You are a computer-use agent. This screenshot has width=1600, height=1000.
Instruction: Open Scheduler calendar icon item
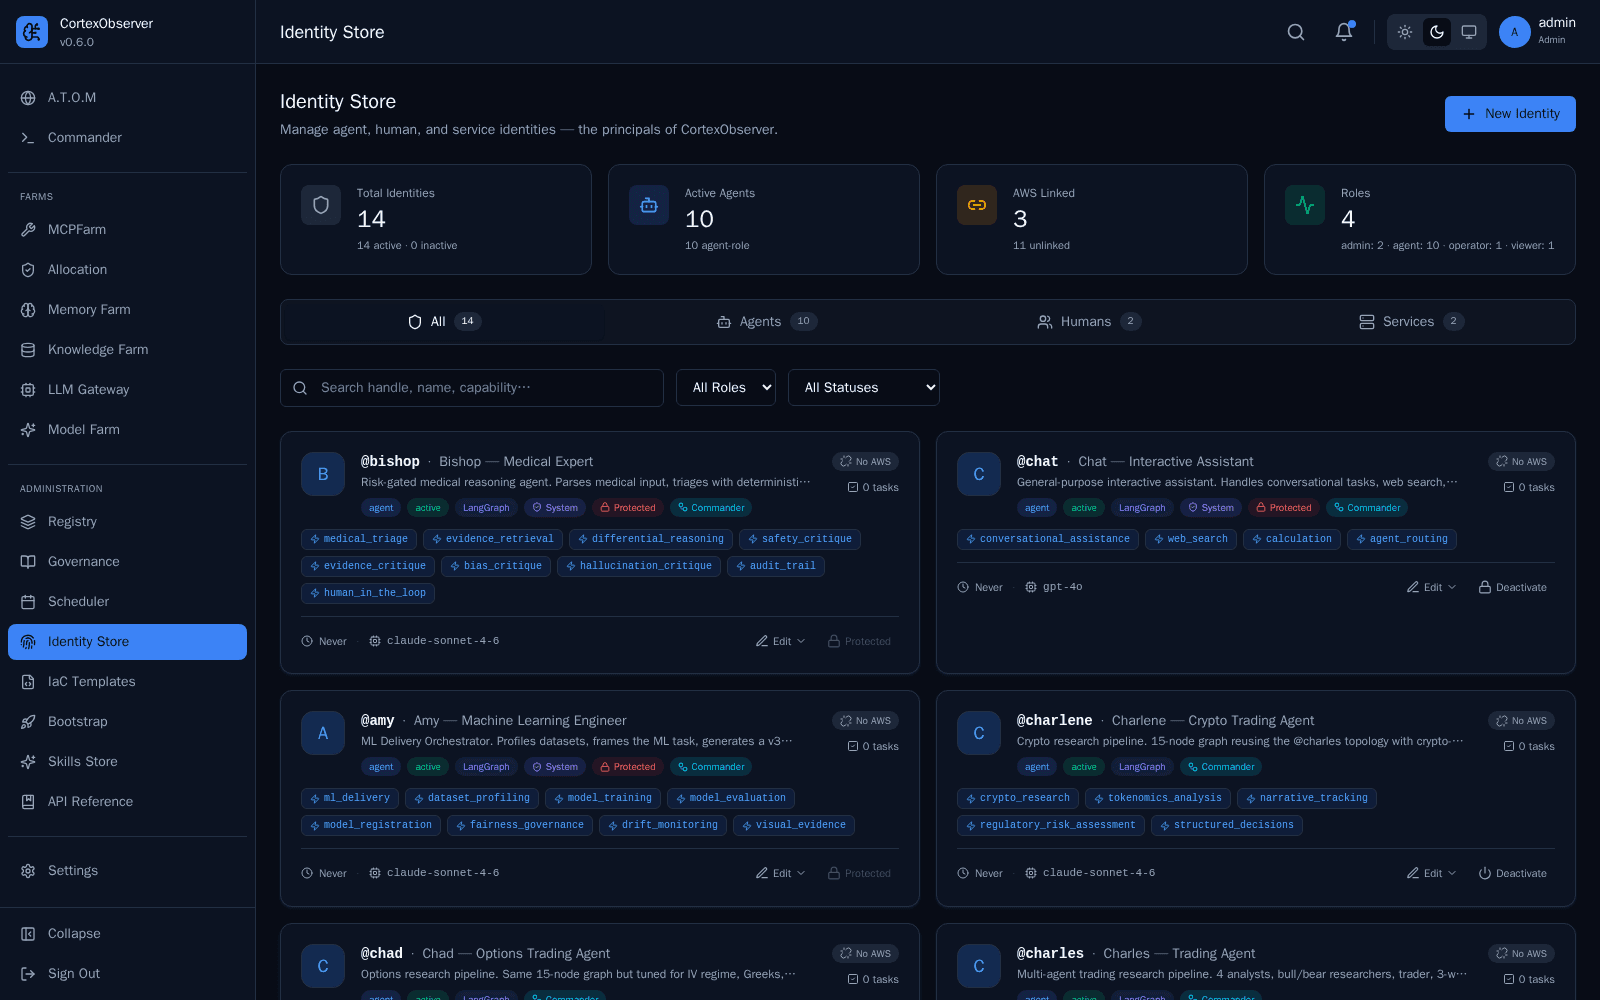point(127,602)
